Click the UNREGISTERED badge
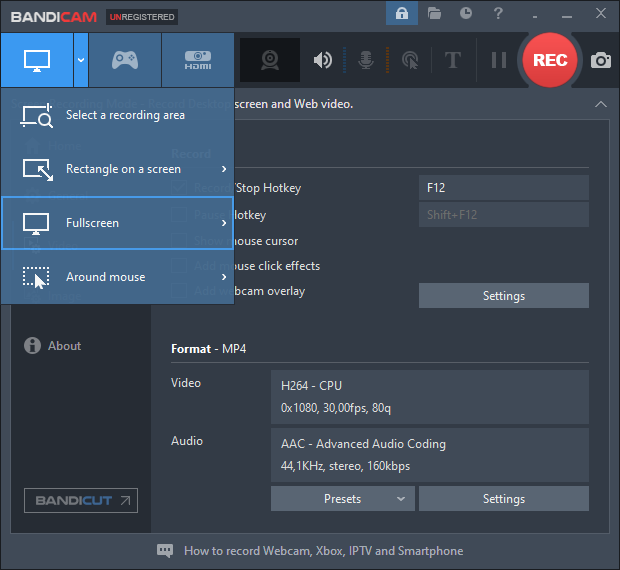Screen dimensions: 620x570 coord(142,17)
